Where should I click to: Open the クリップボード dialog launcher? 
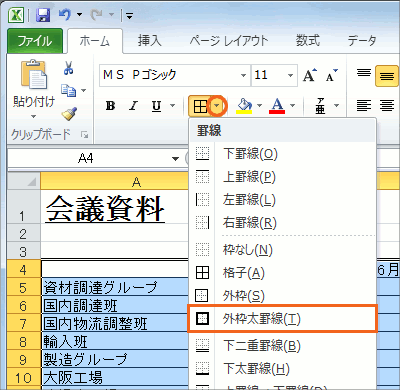coord(85,135)
